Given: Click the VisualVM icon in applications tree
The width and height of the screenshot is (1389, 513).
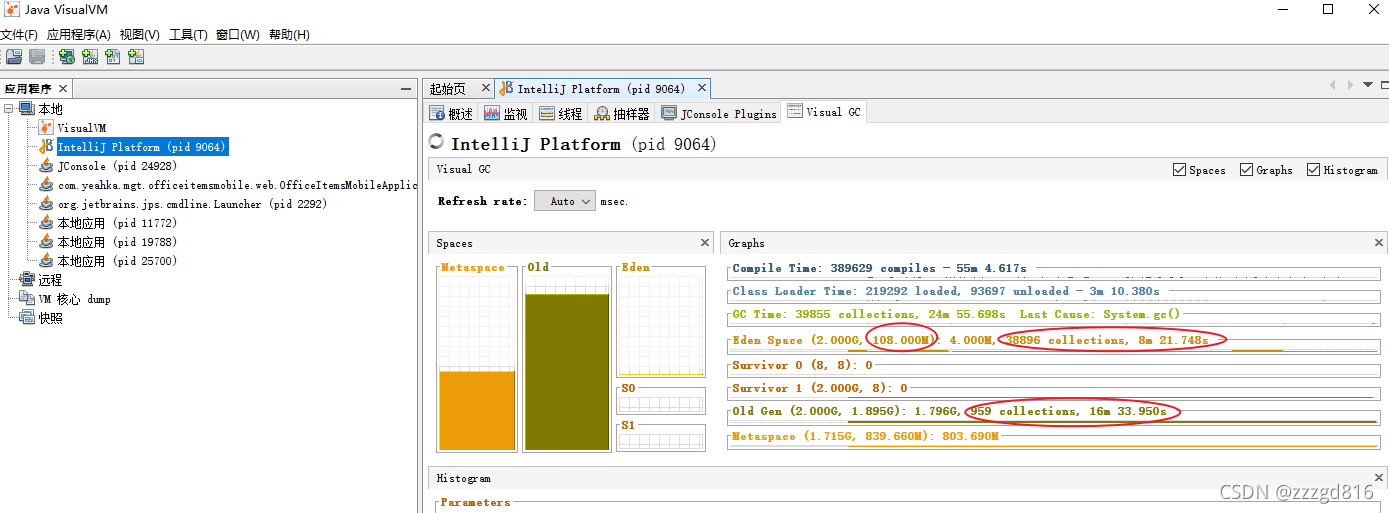Looking at the screenshot, I should pos(46,128).
